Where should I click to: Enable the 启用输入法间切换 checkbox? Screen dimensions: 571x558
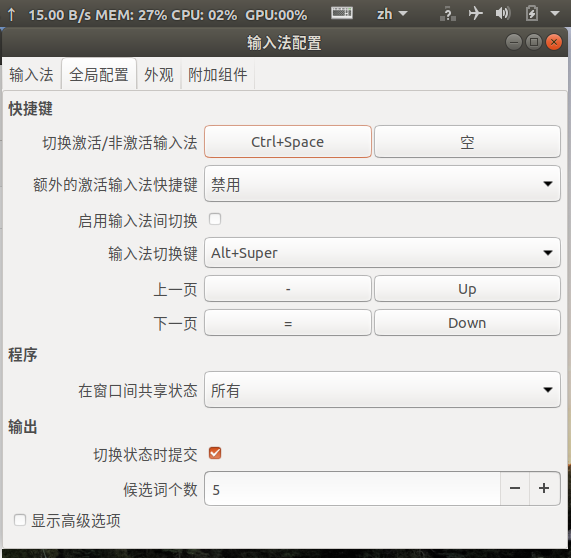(215, 219)
